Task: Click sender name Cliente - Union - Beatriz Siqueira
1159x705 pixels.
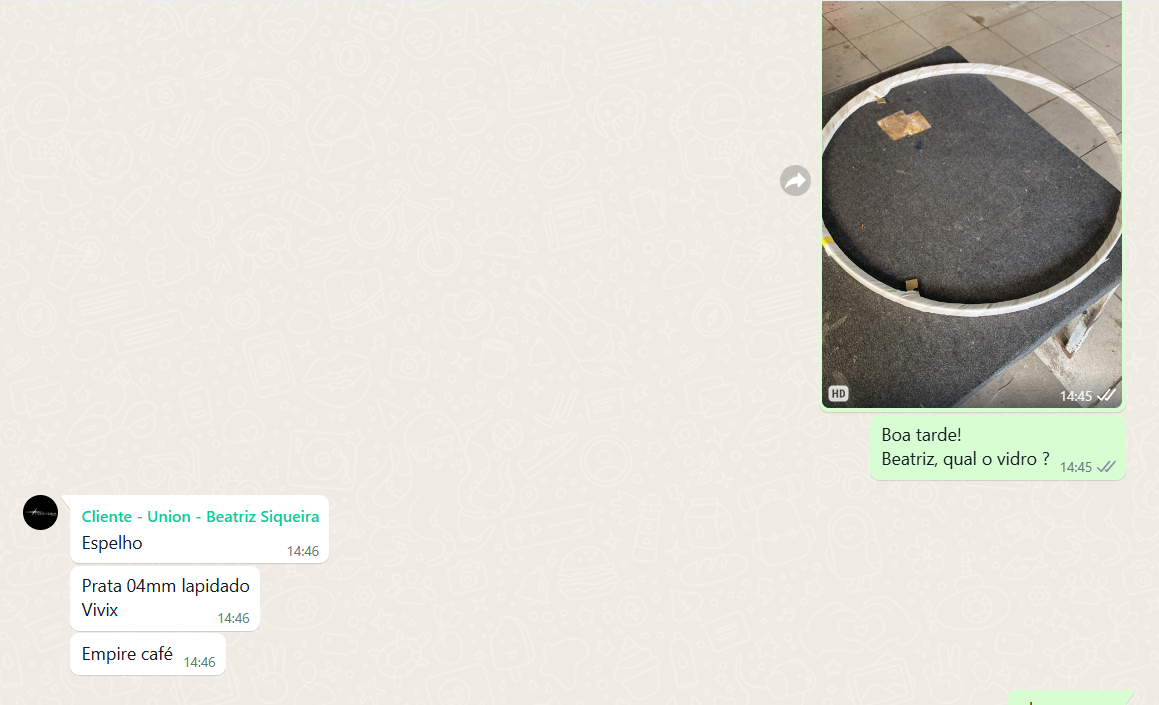Action: (x=200, y=517)
